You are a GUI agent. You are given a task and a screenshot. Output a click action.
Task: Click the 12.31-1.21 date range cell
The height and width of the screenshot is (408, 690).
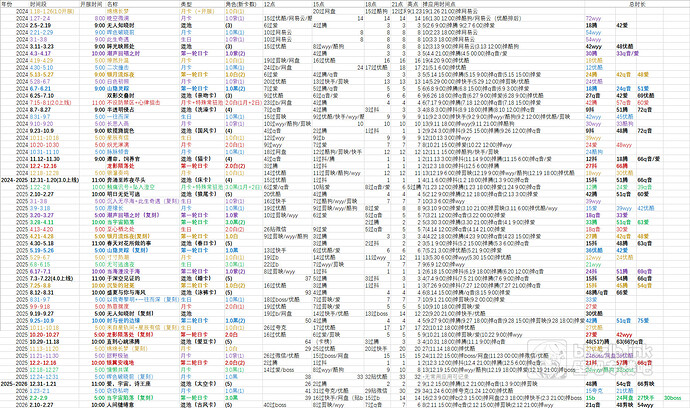point(43,382)
